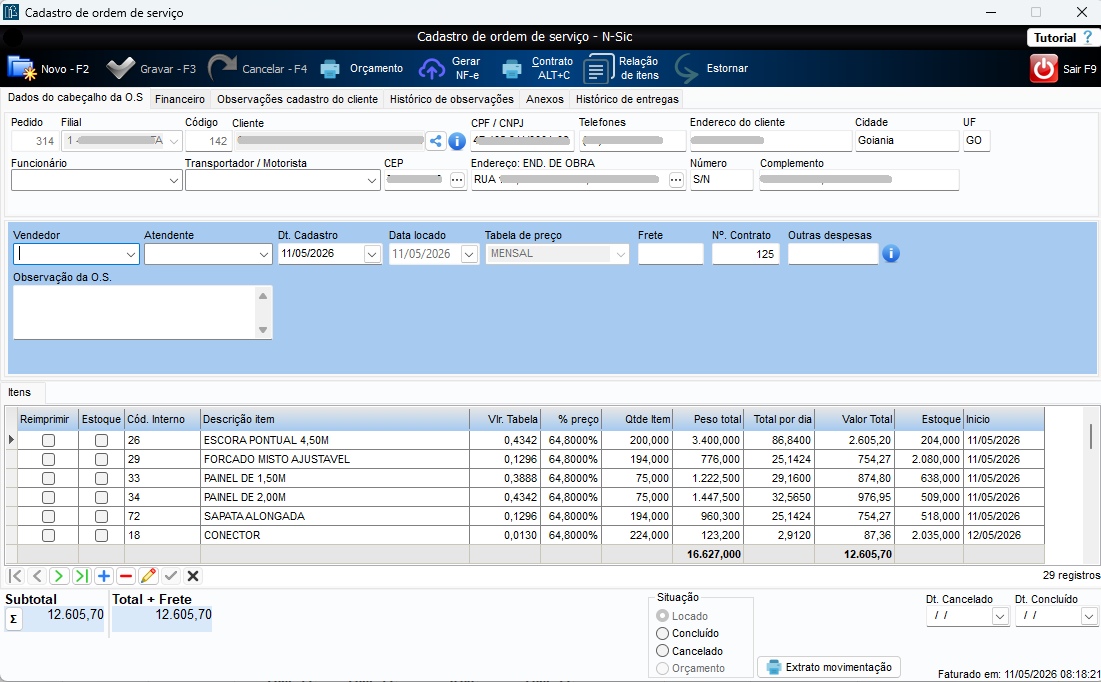Viewport: 1101px width, 682px height.
Task: Click the Sair F9 power icon
Action: click(1043, 69)
